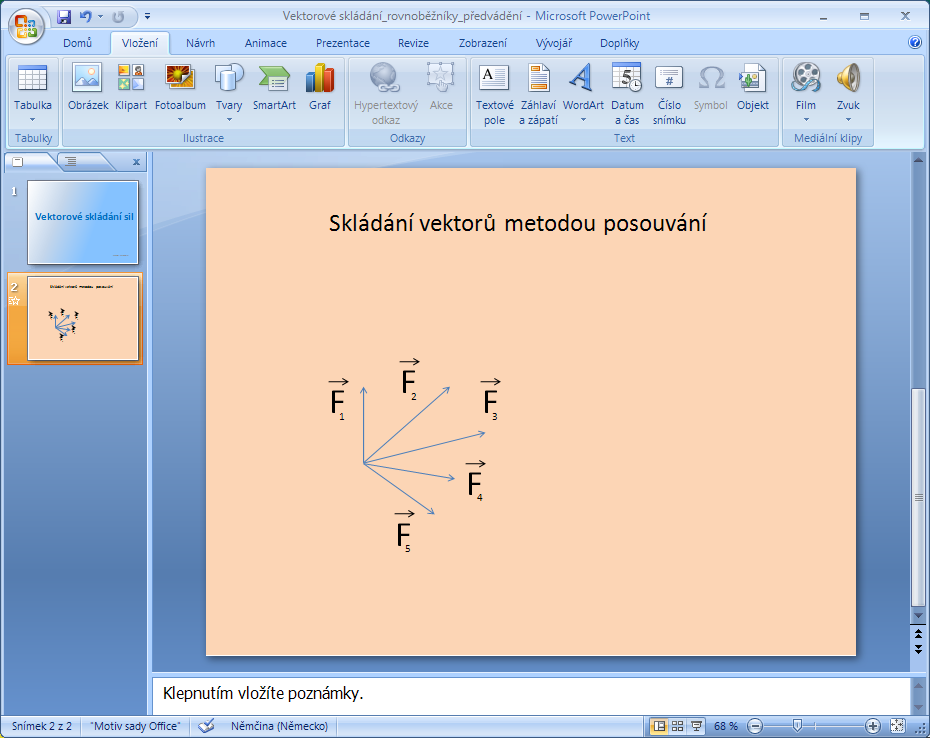This screenshot has width=930, height=738.
Task: Show the Outline pane tab
Action: [x=71, y=161]
